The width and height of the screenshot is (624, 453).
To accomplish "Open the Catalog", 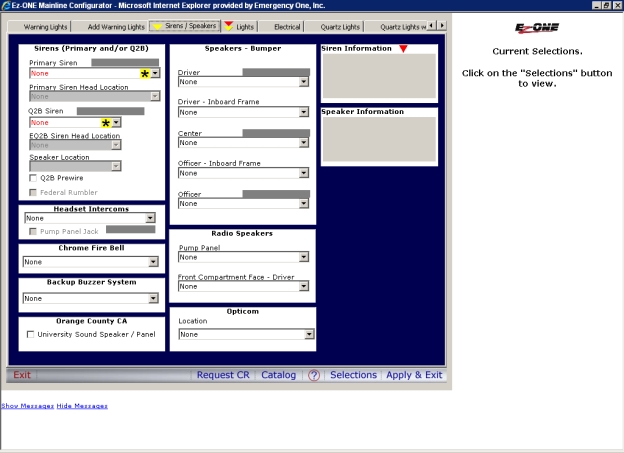I will (279, 375).
